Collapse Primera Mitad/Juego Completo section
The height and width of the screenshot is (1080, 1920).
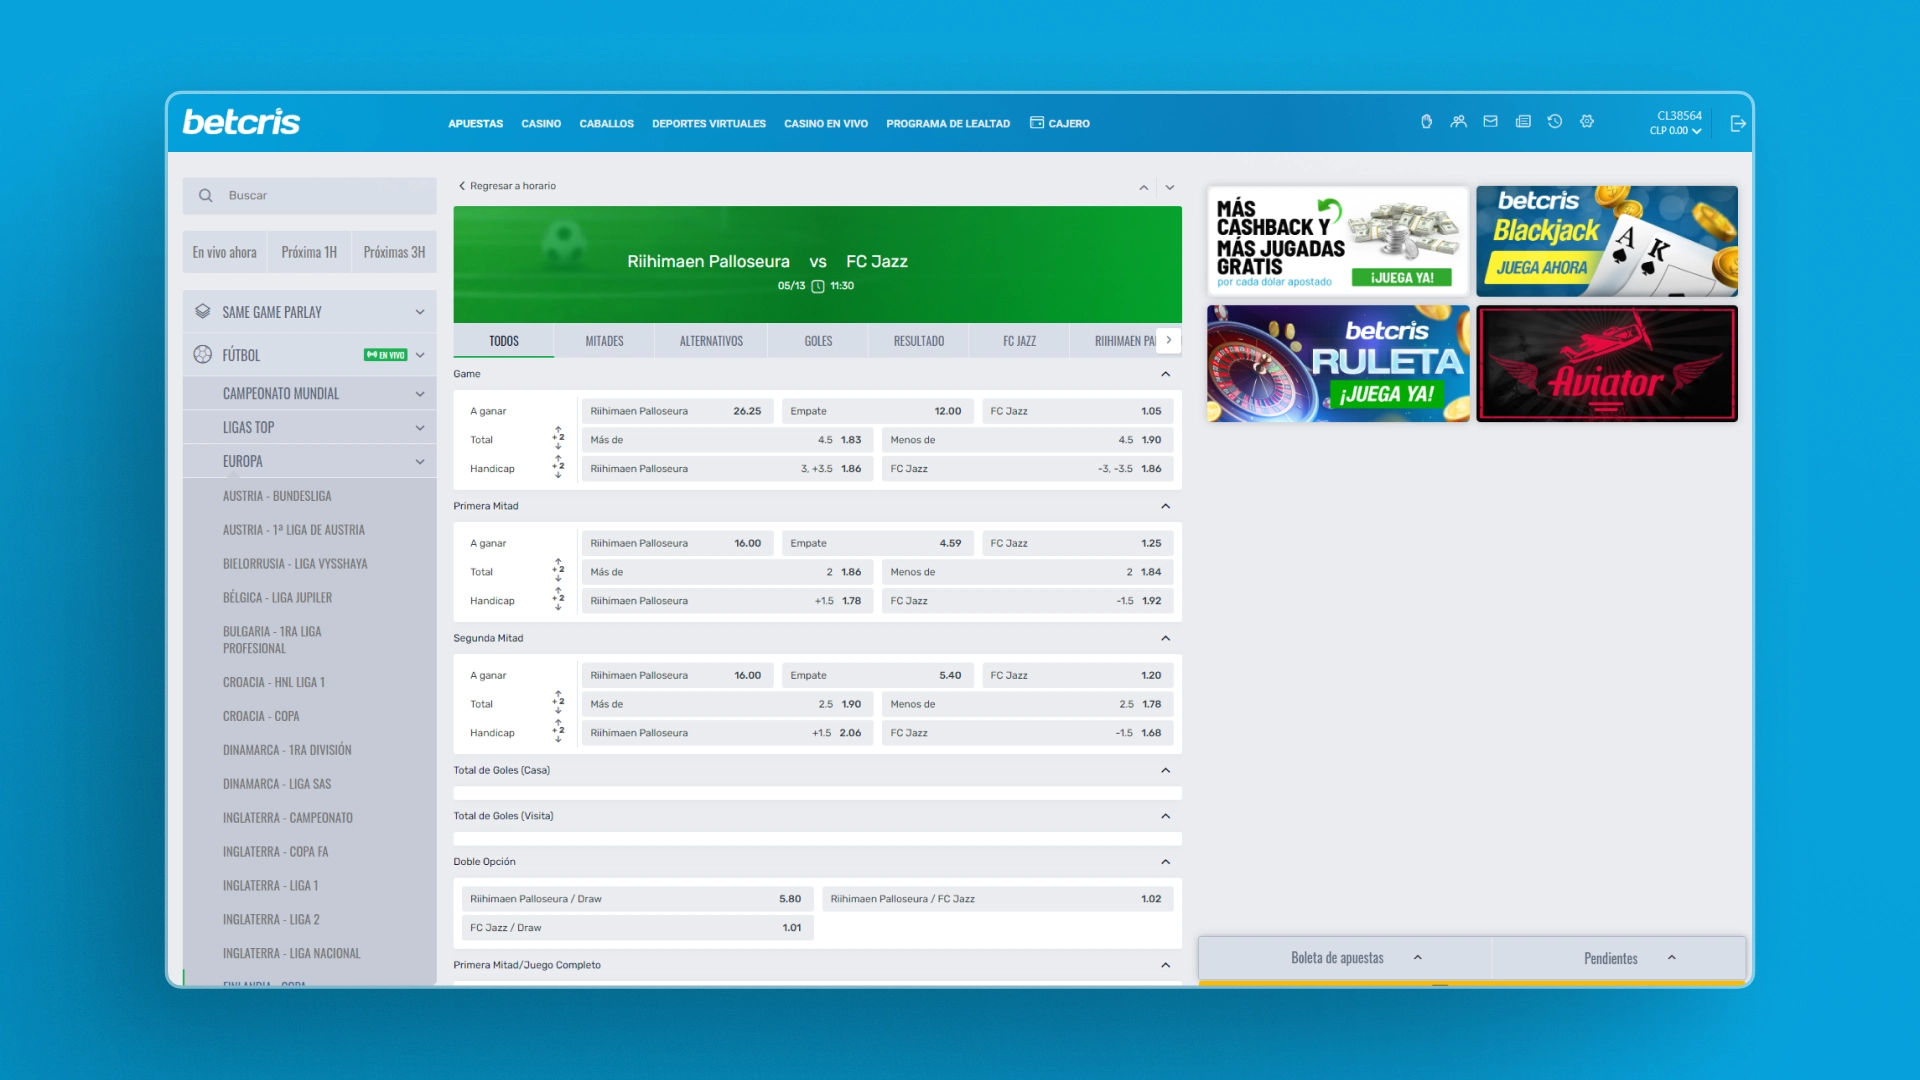point(1165,965)
